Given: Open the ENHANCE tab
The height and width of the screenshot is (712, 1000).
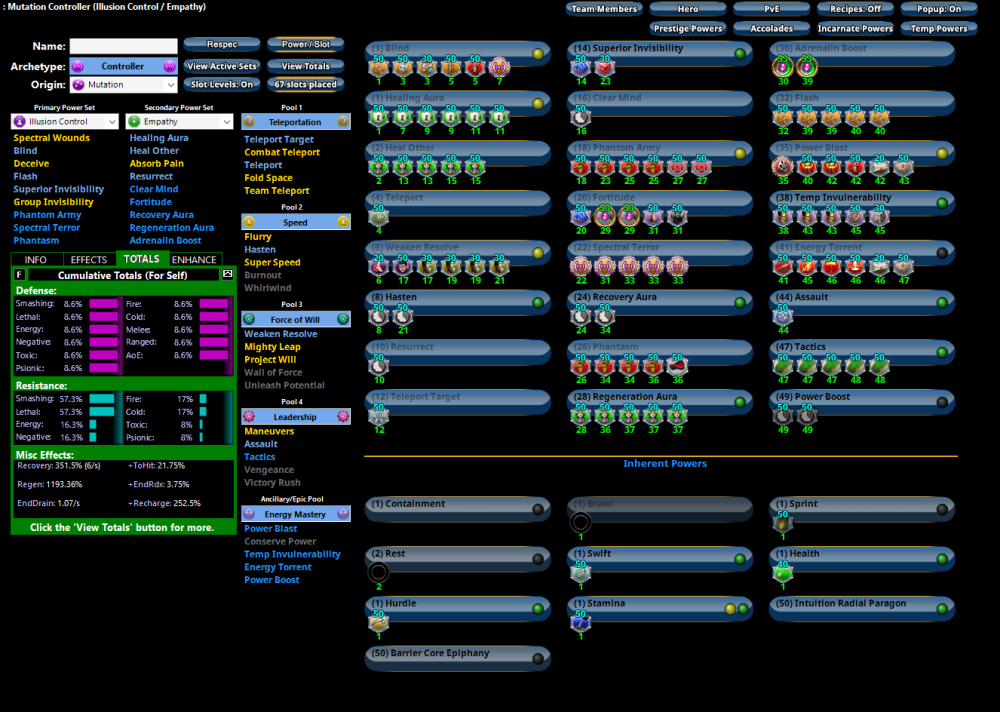Looking at the screenshot, I should [194, 260].
